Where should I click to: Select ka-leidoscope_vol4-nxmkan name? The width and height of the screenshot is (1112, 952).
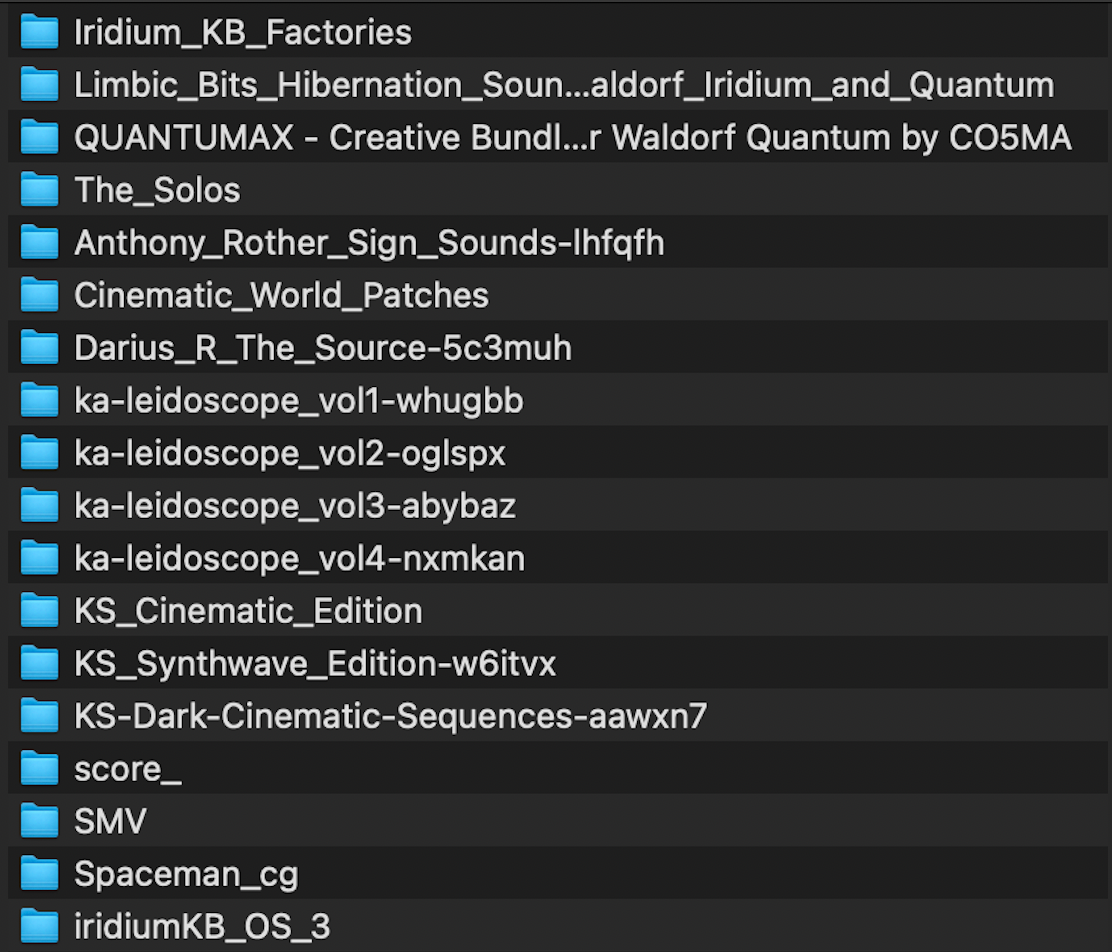[300, 559]
